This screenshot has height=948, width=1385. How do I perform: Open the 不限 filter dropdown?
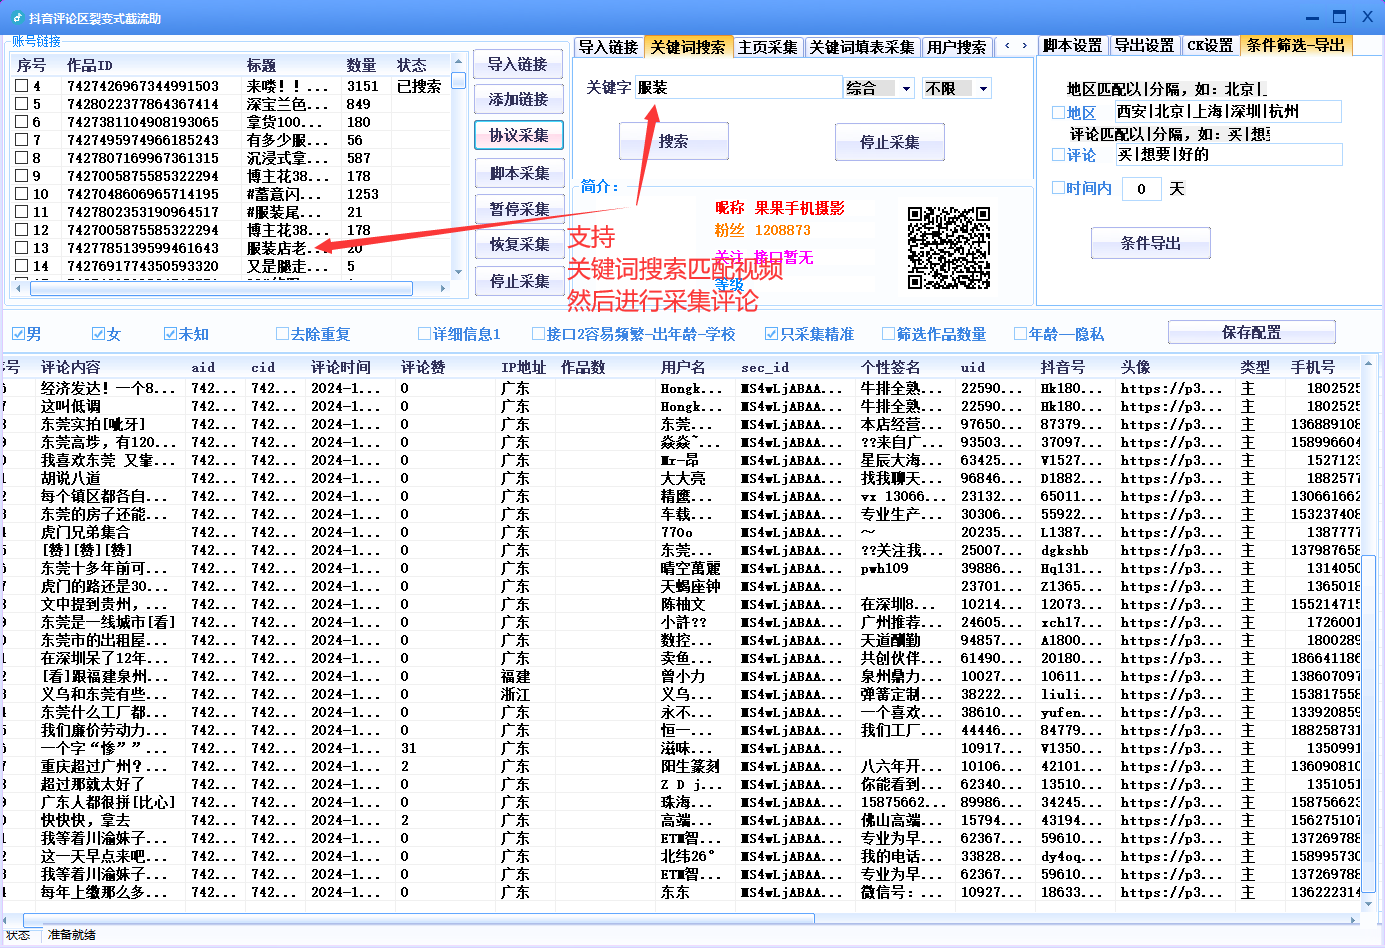[x=955, y=87]
